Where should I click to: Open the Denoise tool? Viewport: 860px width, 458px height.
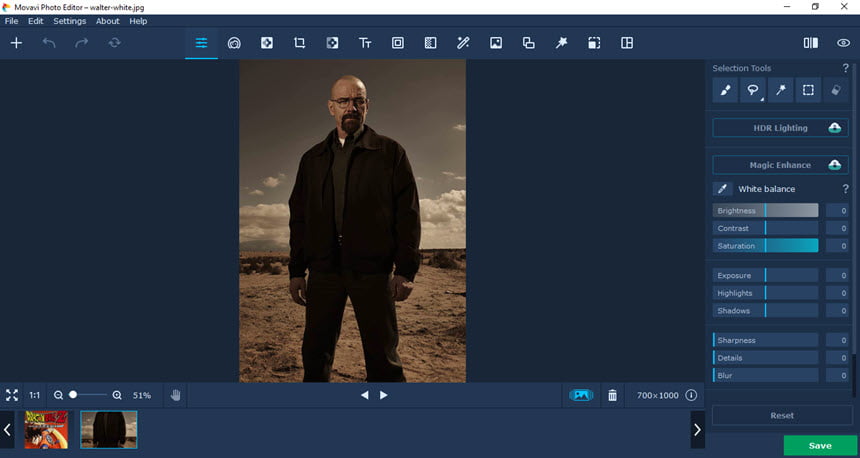(x=431, y=43)
